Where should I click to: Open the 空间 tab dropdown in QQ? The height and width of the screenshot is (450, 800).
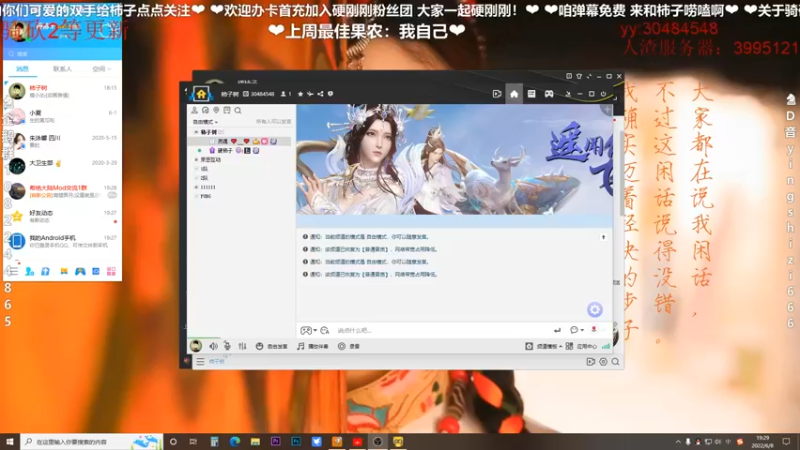(101, 69)
